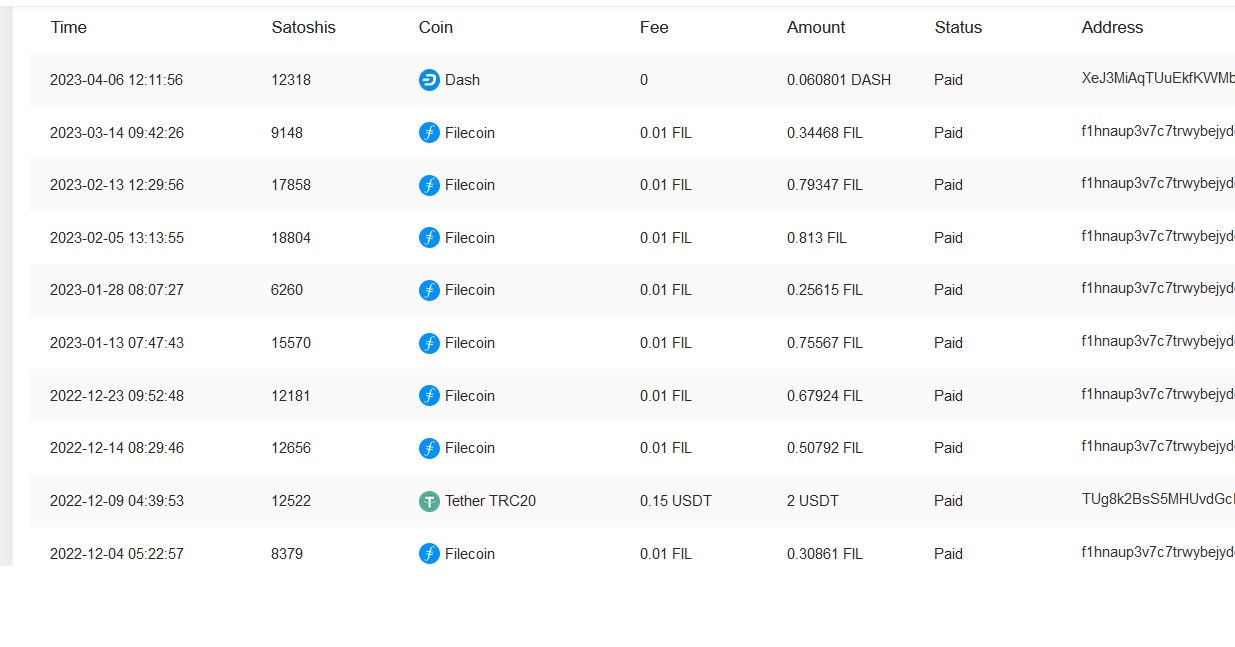
Task: Click the Dash coin name text
Action: (463, 80)
